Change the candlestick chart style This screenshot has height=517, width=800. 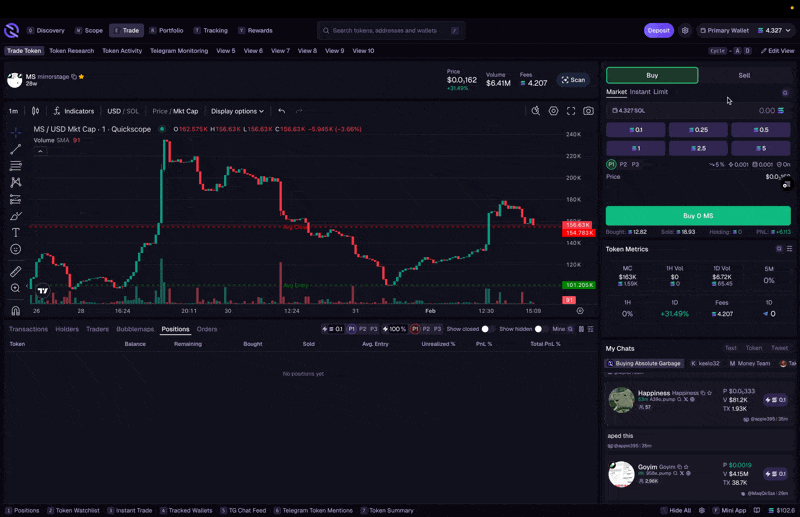(35, 111)
